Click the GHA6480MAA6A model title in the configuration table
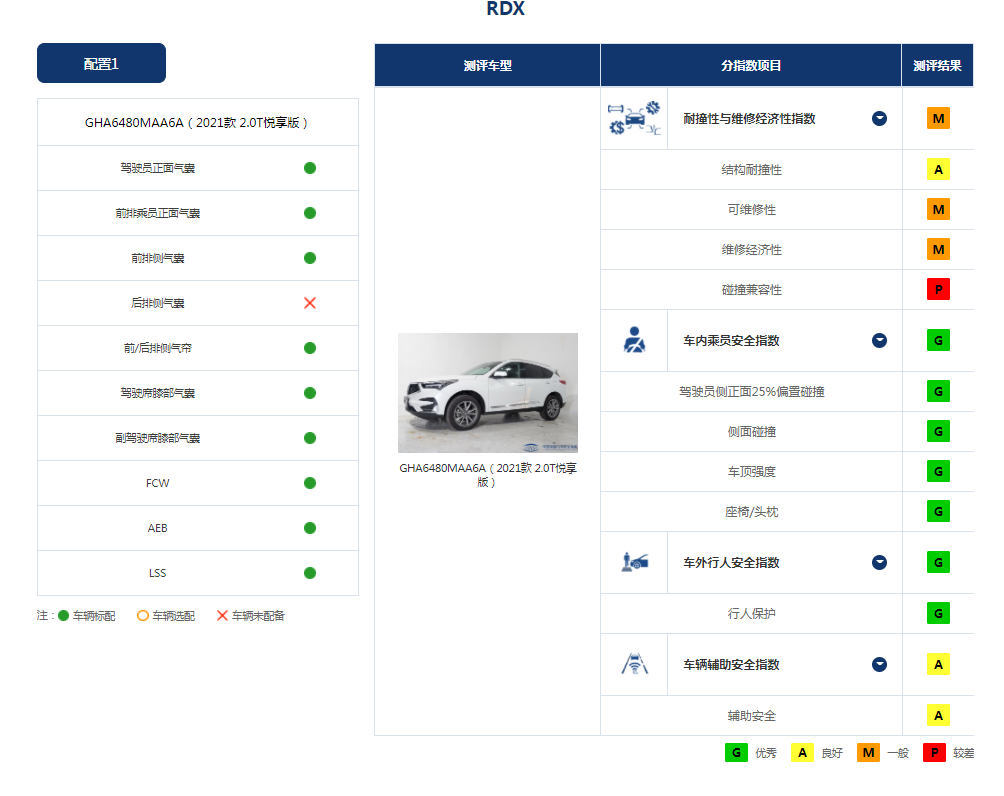 pyautogui.click(x=197, y=122)
